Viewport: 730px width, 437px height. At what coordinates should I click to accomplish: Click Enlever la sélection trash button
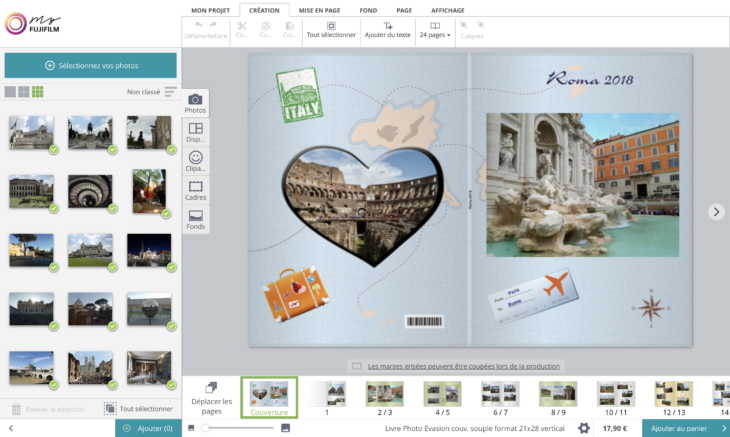[x=48, y=409]
